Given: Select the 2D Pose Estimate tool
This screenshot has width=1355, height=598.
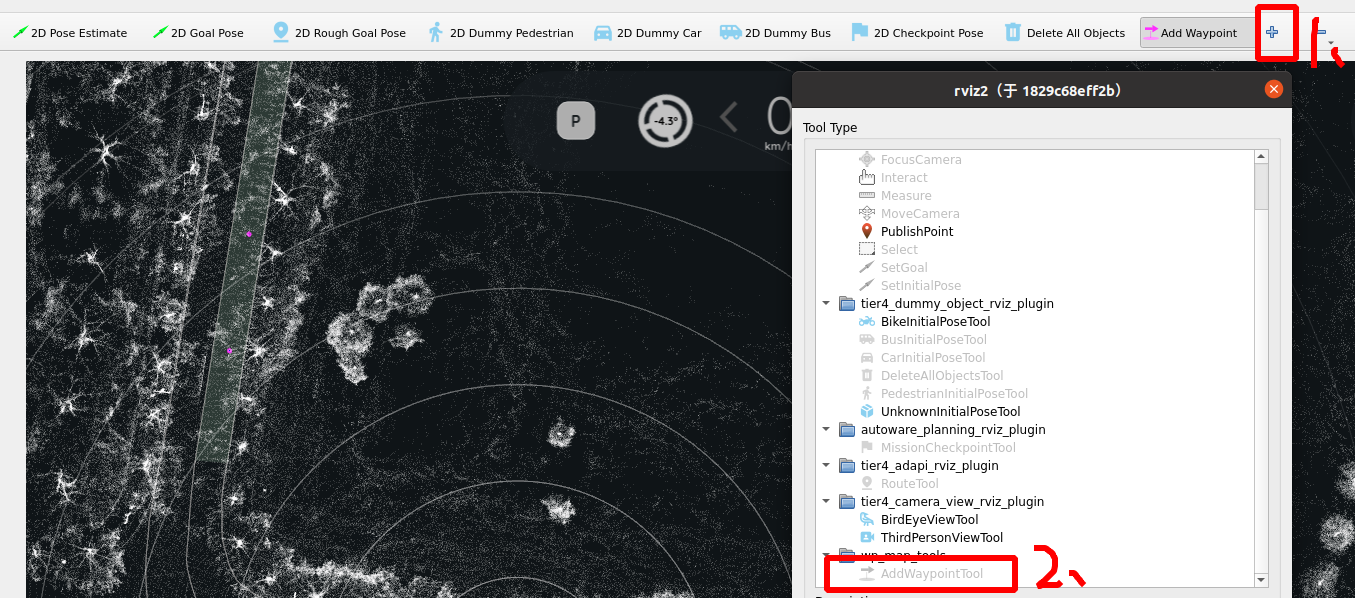Looking at the screenshot, I should (70, 33).
